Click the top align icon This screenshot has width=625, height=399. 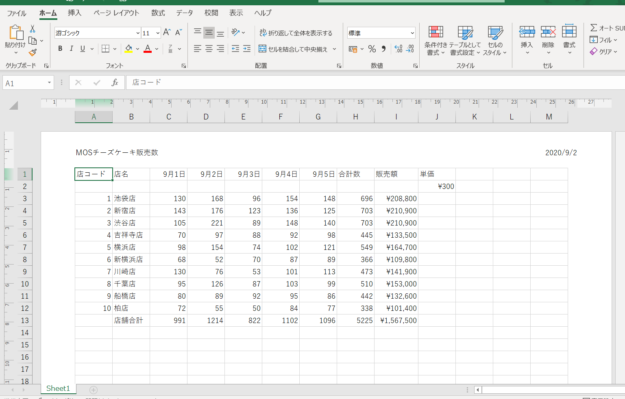197,32
